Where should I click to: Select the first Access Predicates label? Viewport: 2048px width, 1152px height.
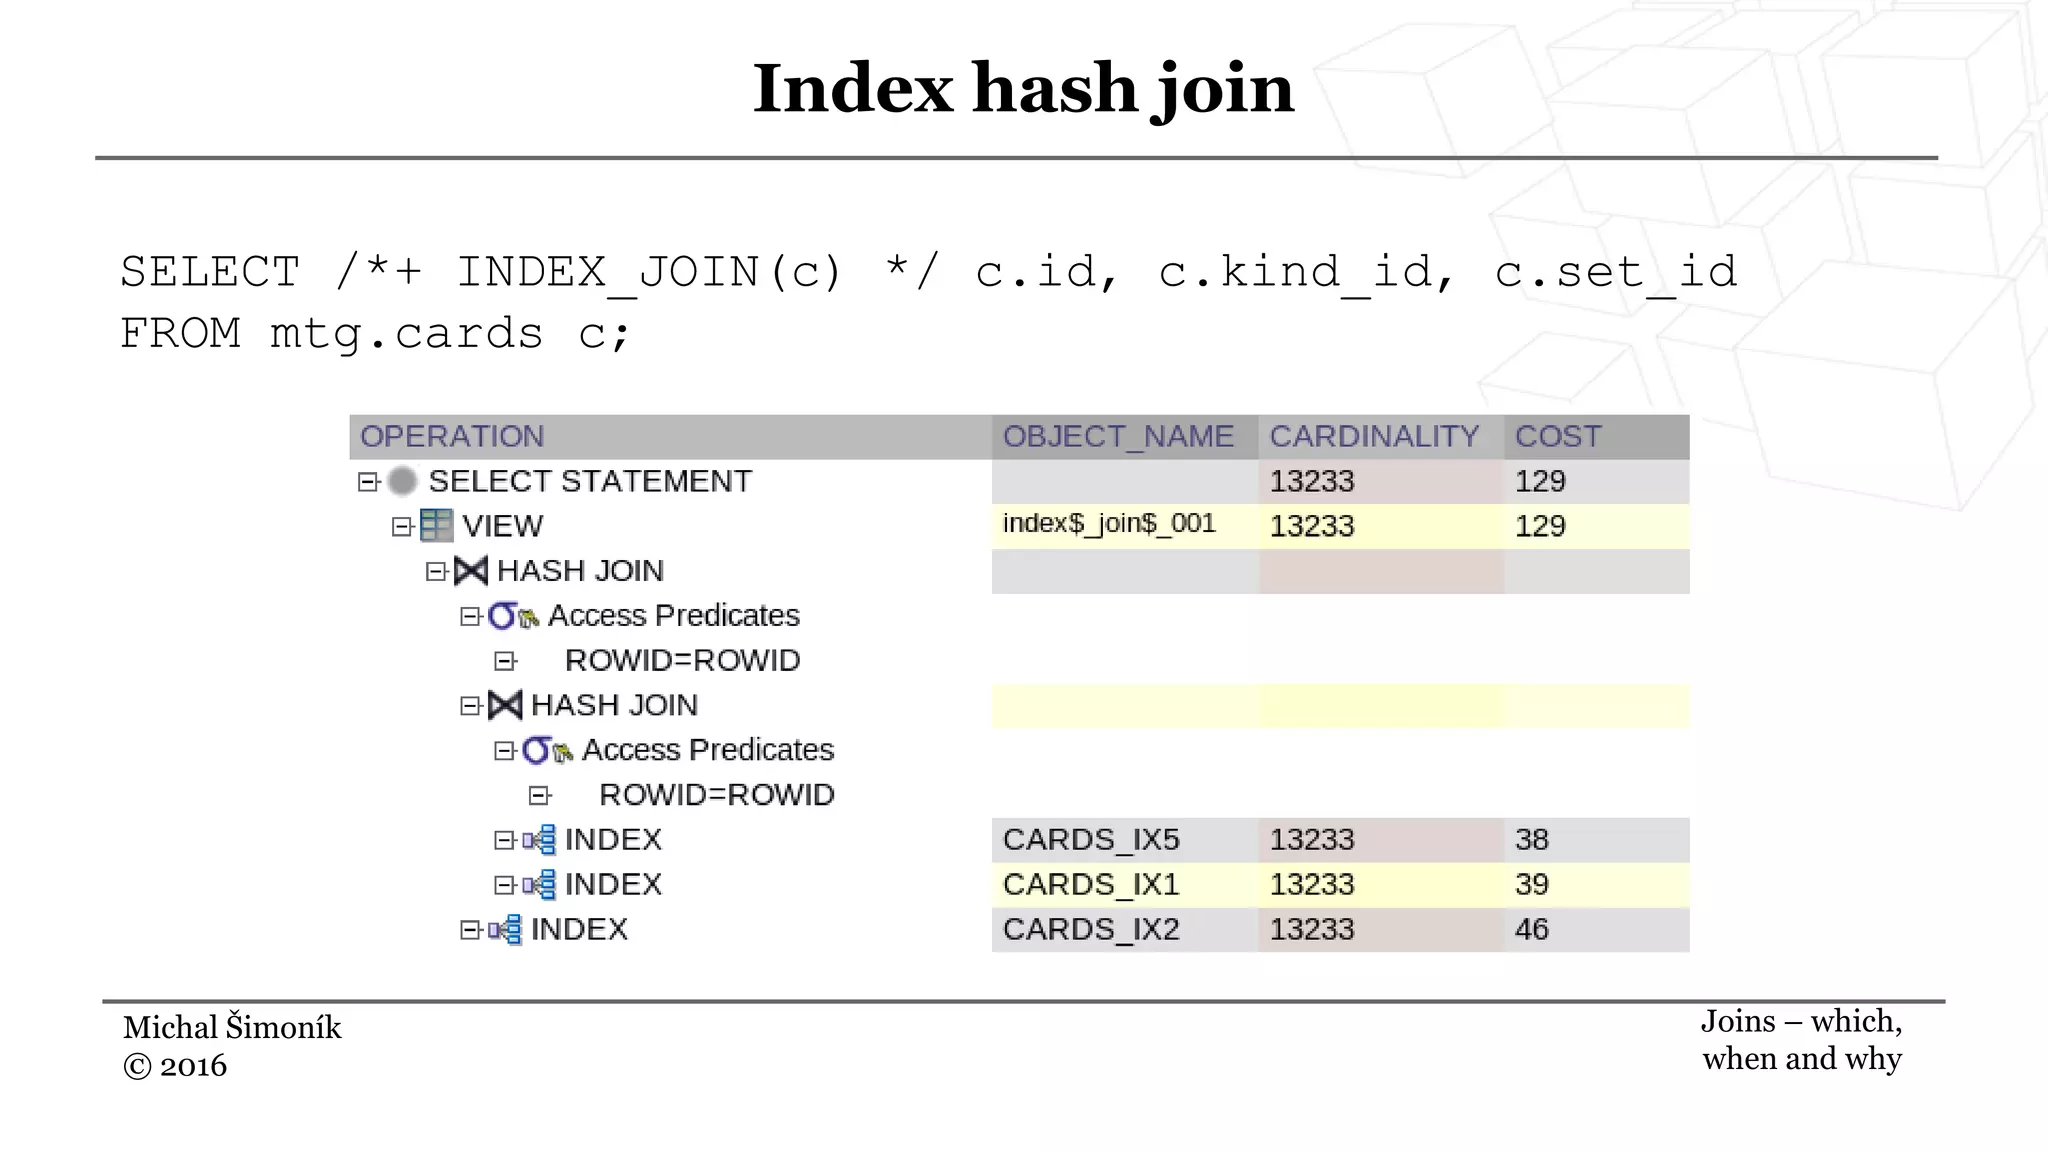(x=674, y=615)
